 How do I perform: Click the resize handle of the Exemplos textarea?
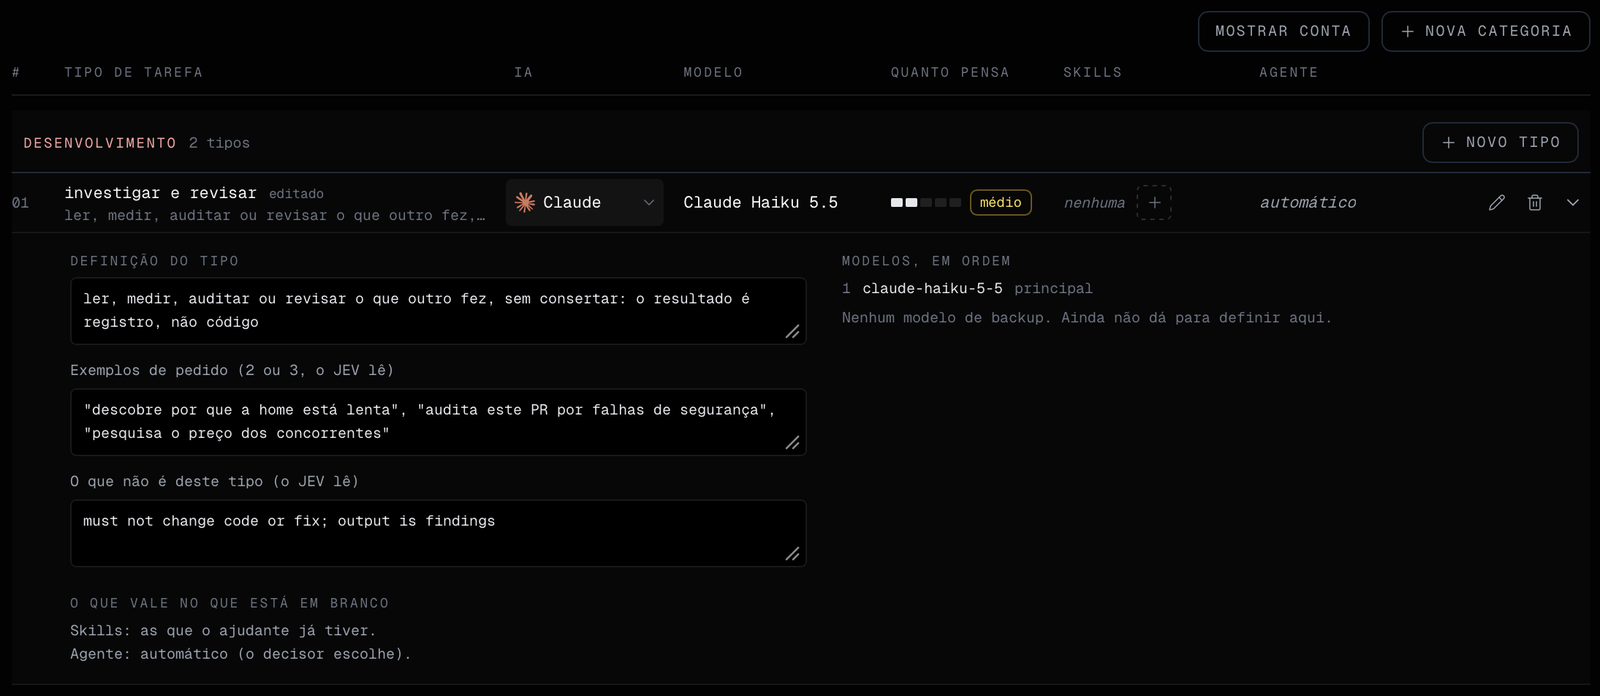tap(792, 442)
